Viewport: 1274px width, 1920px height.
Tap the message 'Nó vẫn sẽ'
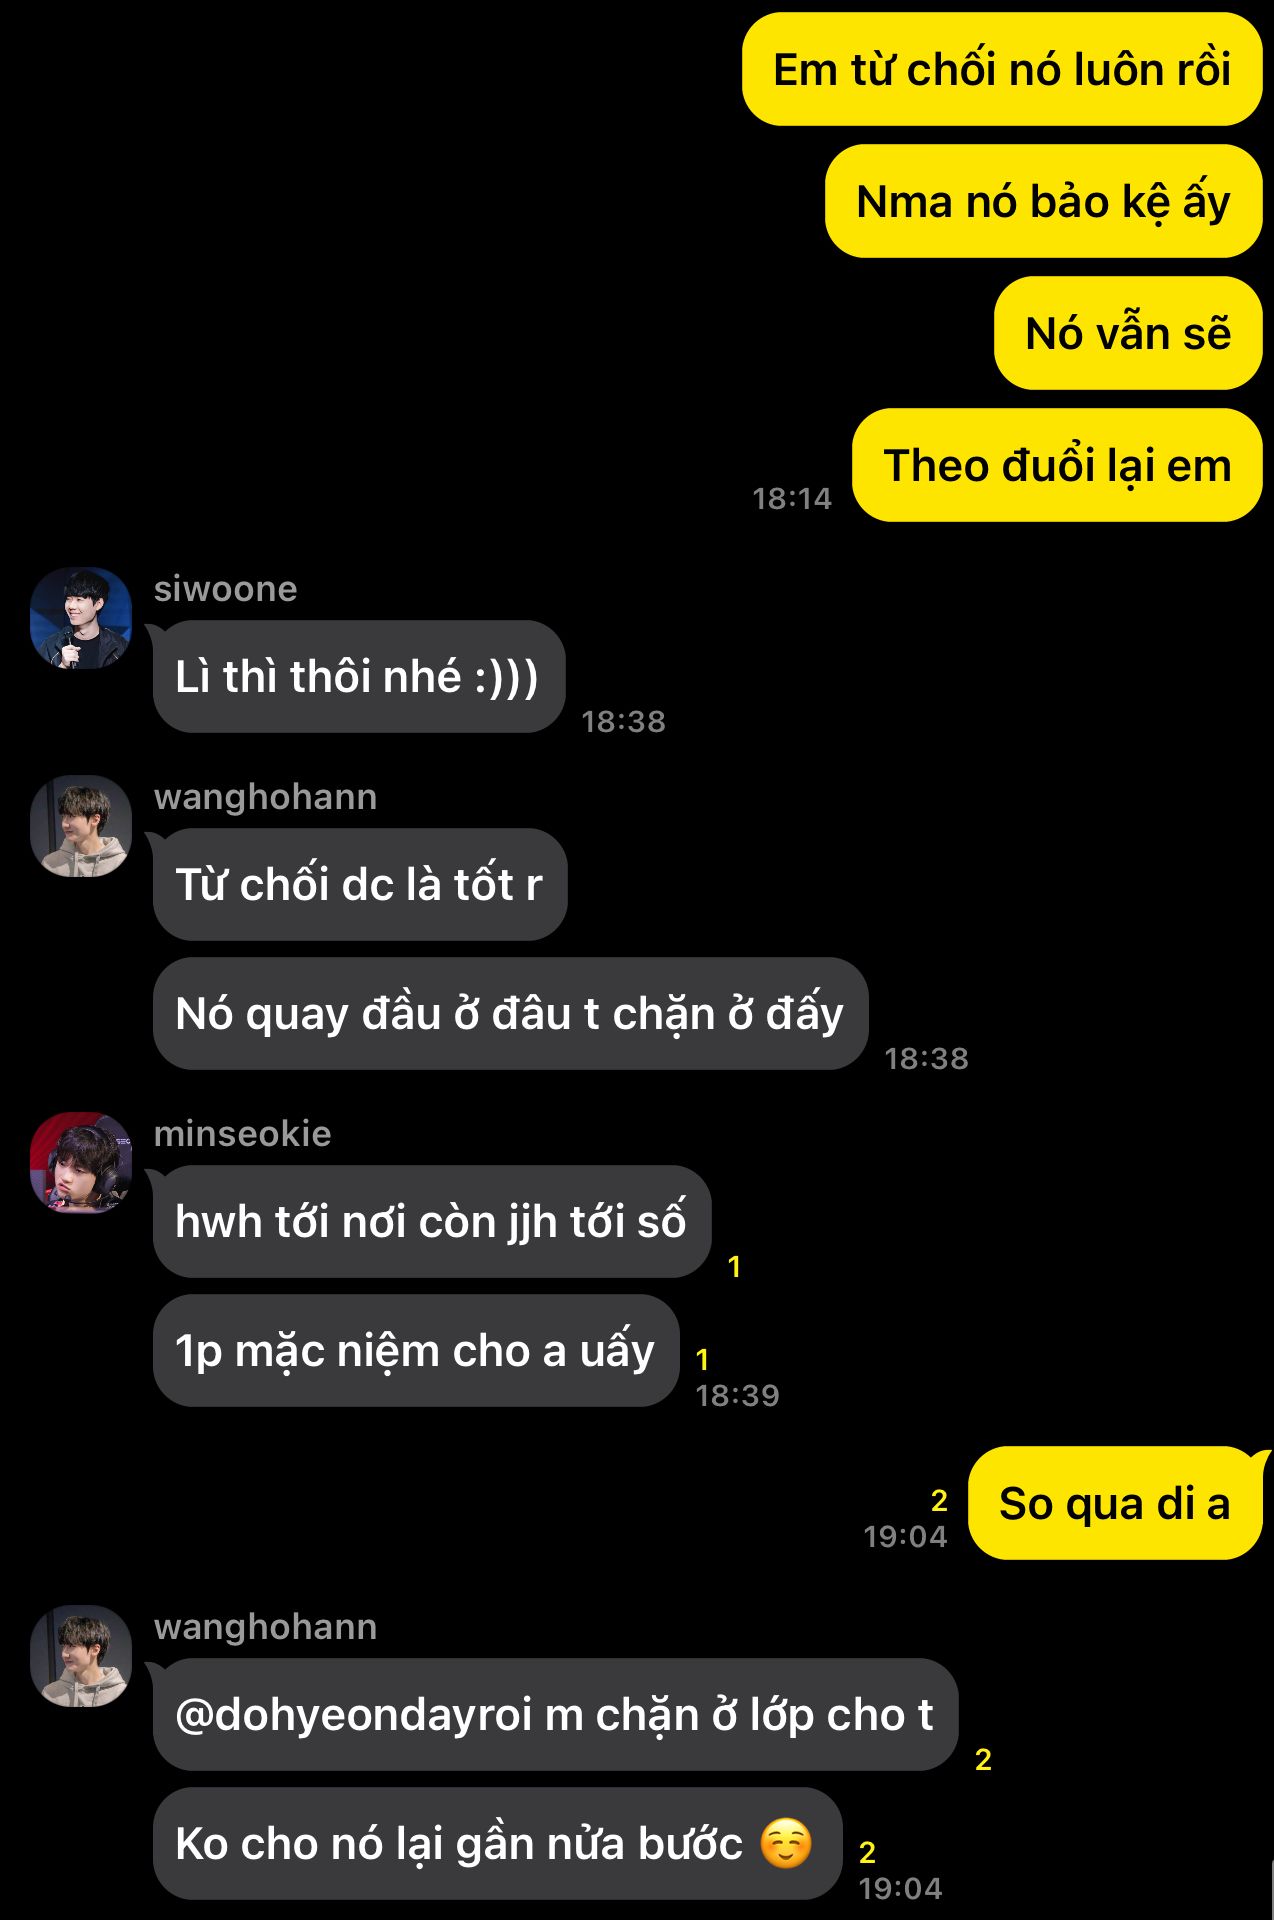pyautogui.click(x=1128, y=333)
